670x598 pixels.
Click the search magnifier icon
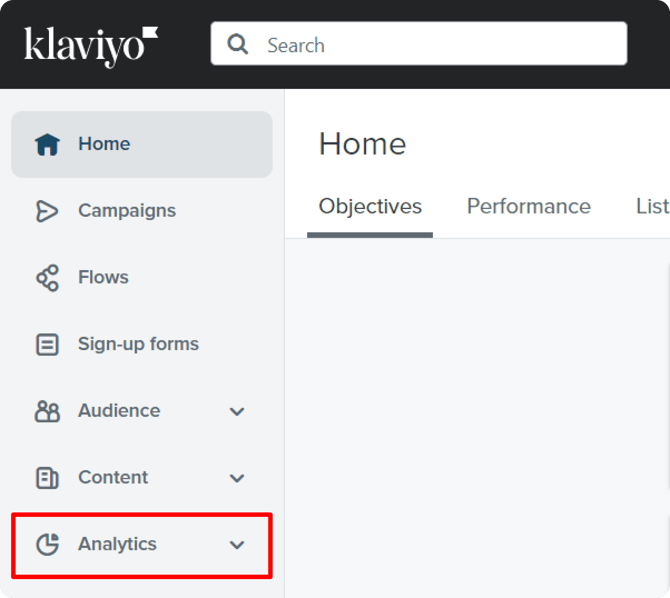[x=238, y=45]
